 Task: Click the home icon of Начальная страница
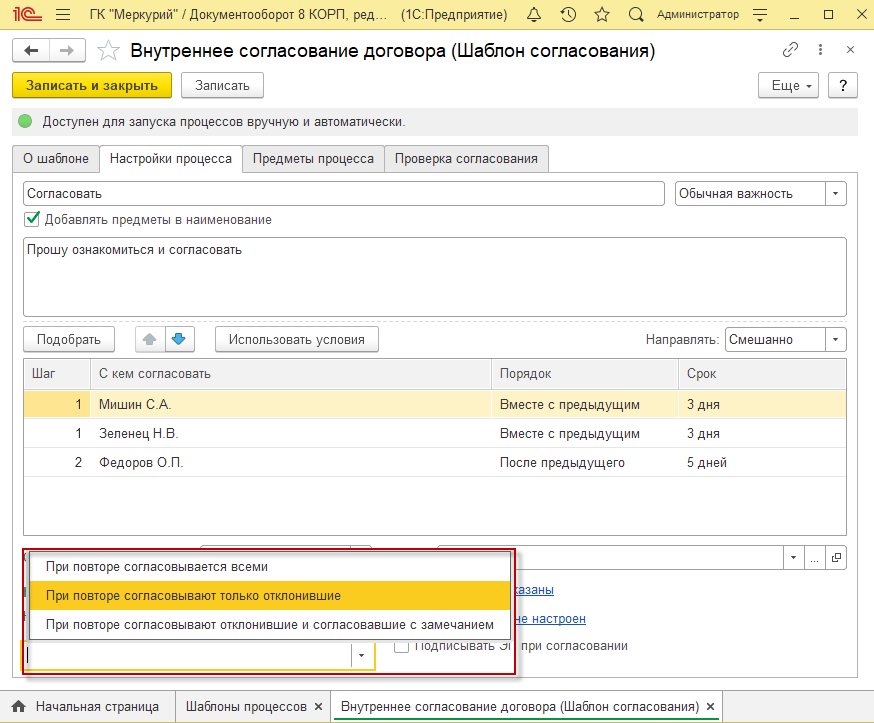point(18,706)
